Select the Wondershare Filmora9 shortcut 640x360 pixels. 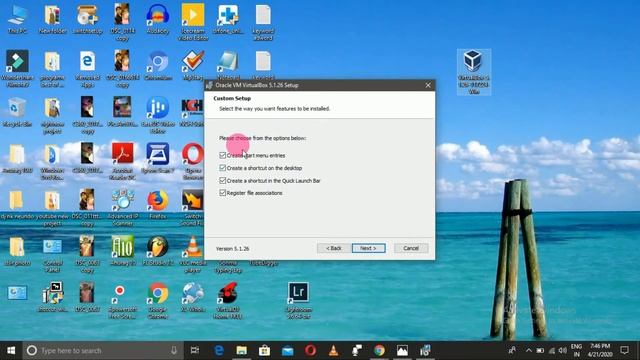(x=17, y=69)
